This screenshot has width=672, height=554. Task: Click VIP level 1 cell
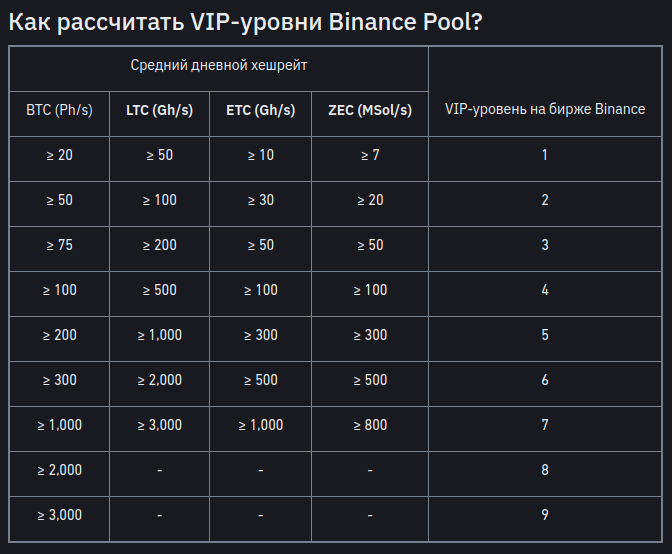pyautogui.click(x=544, y=155)
